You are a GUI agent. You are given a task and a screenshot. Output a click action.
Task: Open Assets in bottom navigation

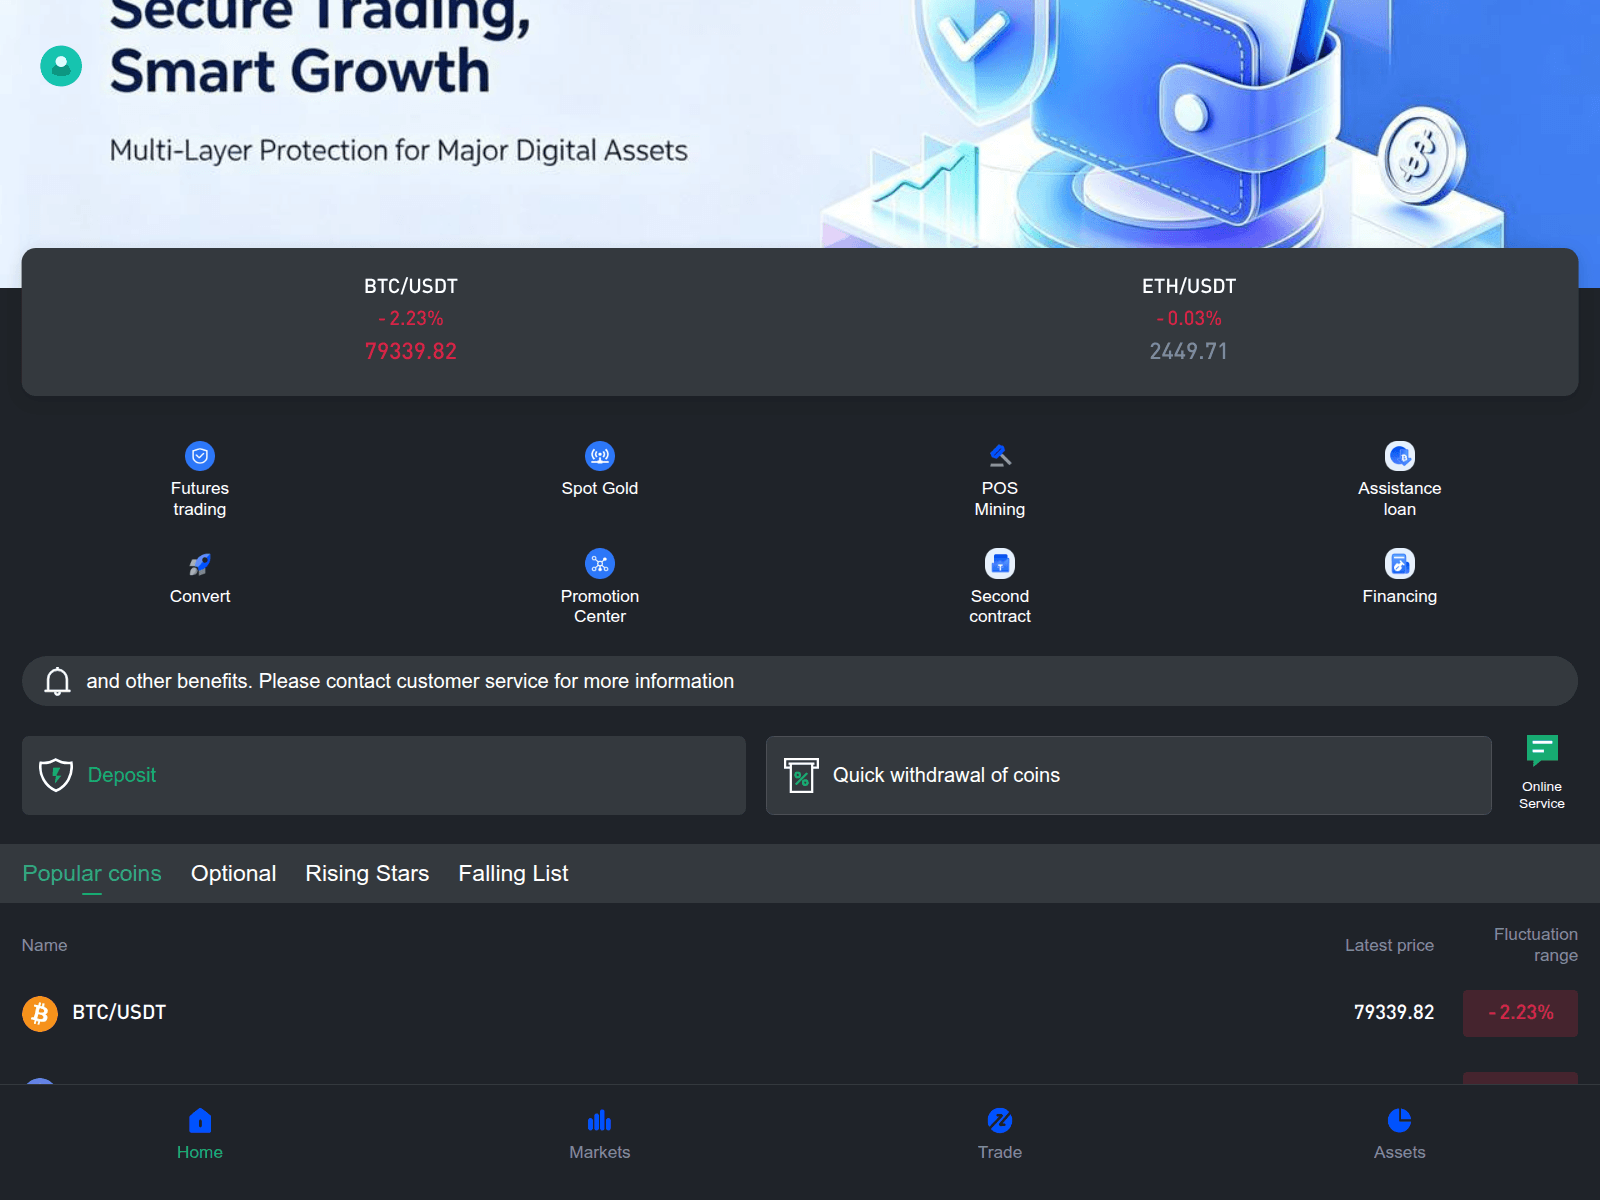coord(1400,1134)
